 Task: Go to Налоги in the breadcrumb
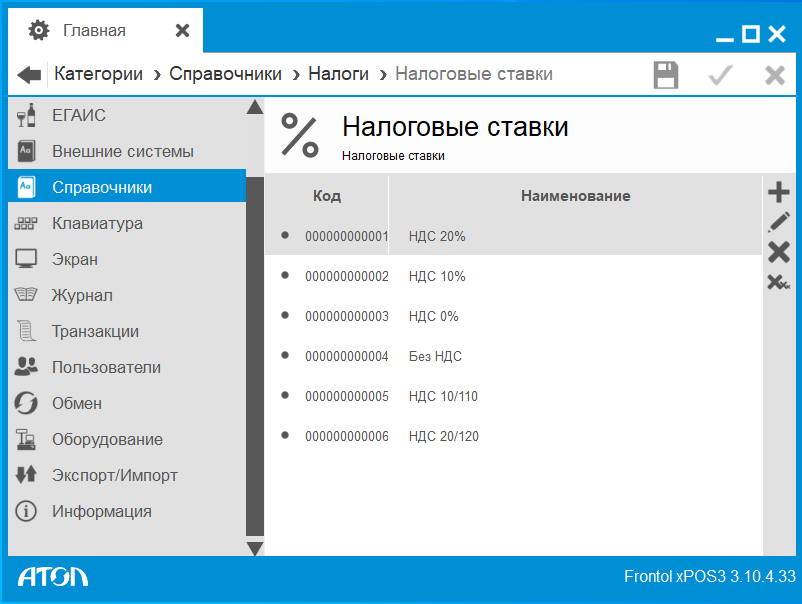[338, 74]
